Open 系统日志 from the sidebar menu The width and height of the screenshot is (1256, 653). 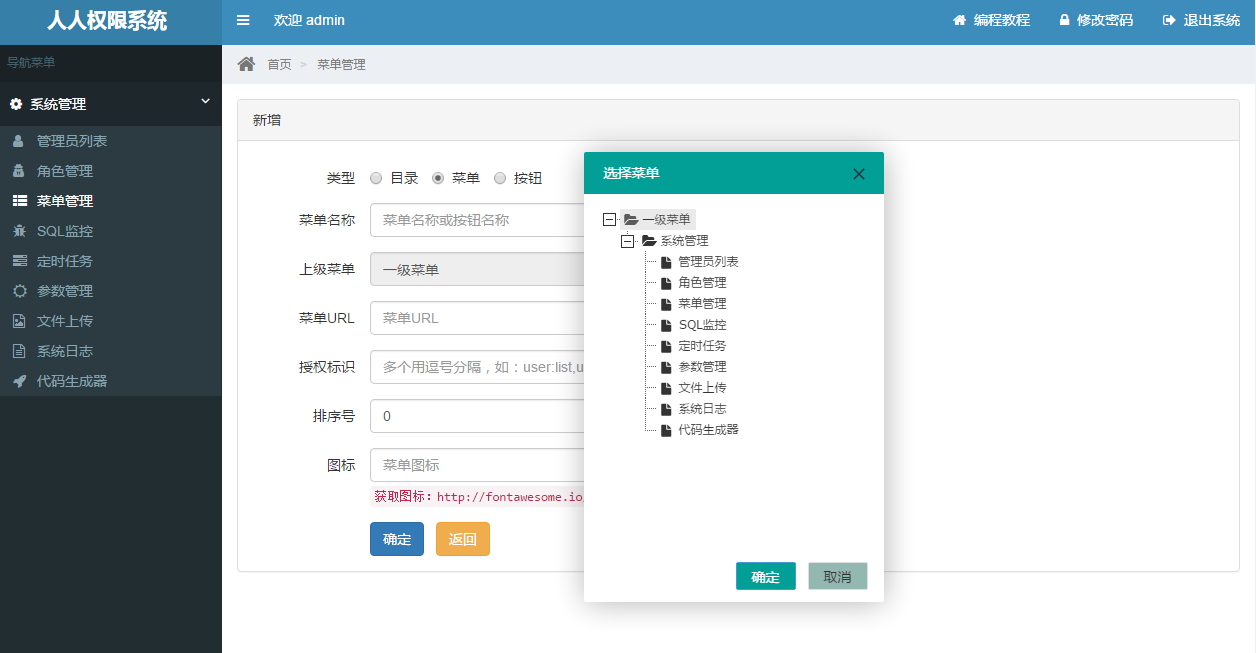(x=65, y=351)
